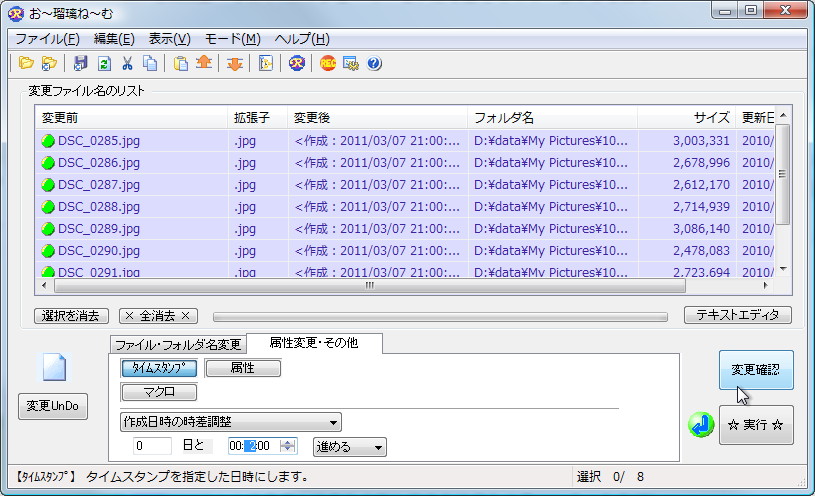
Task: Click the green circular return arrow icon
Action: click(701, 425)
